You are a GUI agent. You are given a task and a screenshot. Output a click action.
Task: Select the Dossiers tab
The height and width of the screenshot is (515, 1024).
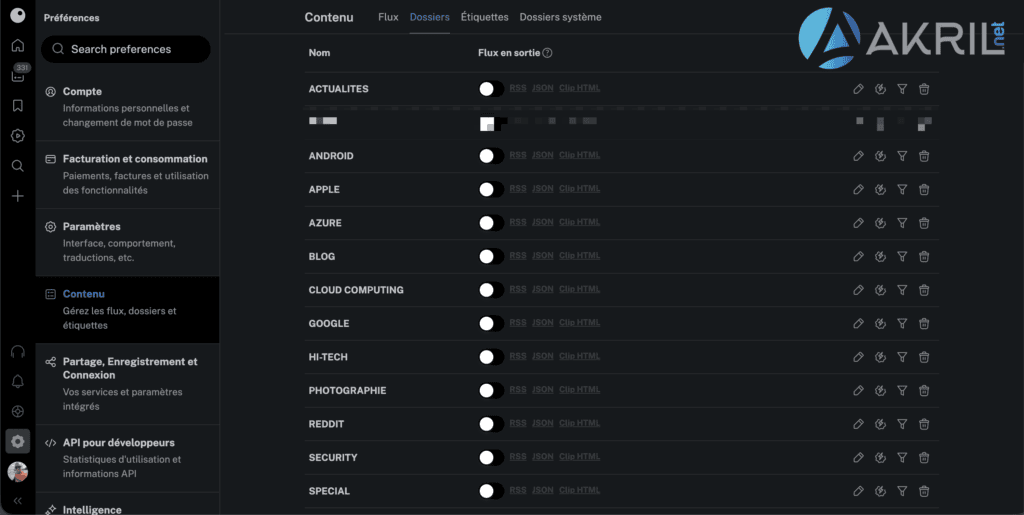pos(429,17)
